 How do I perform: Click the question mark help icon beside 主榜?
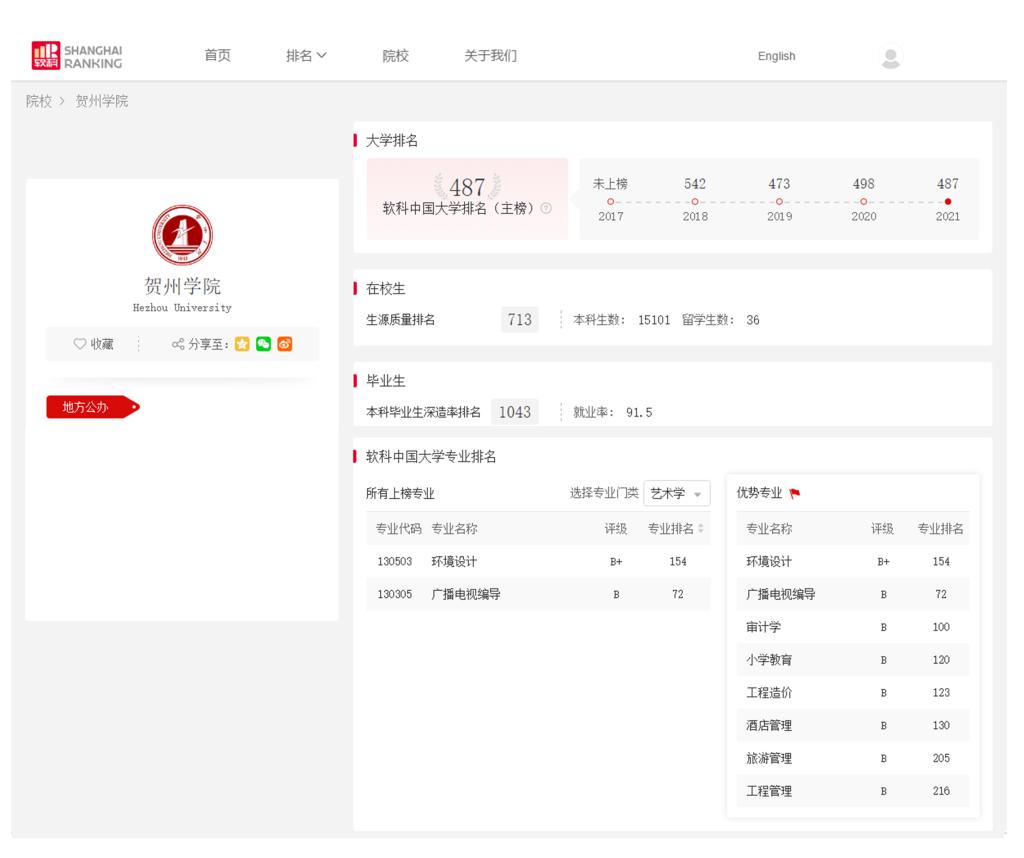[546, 209]
